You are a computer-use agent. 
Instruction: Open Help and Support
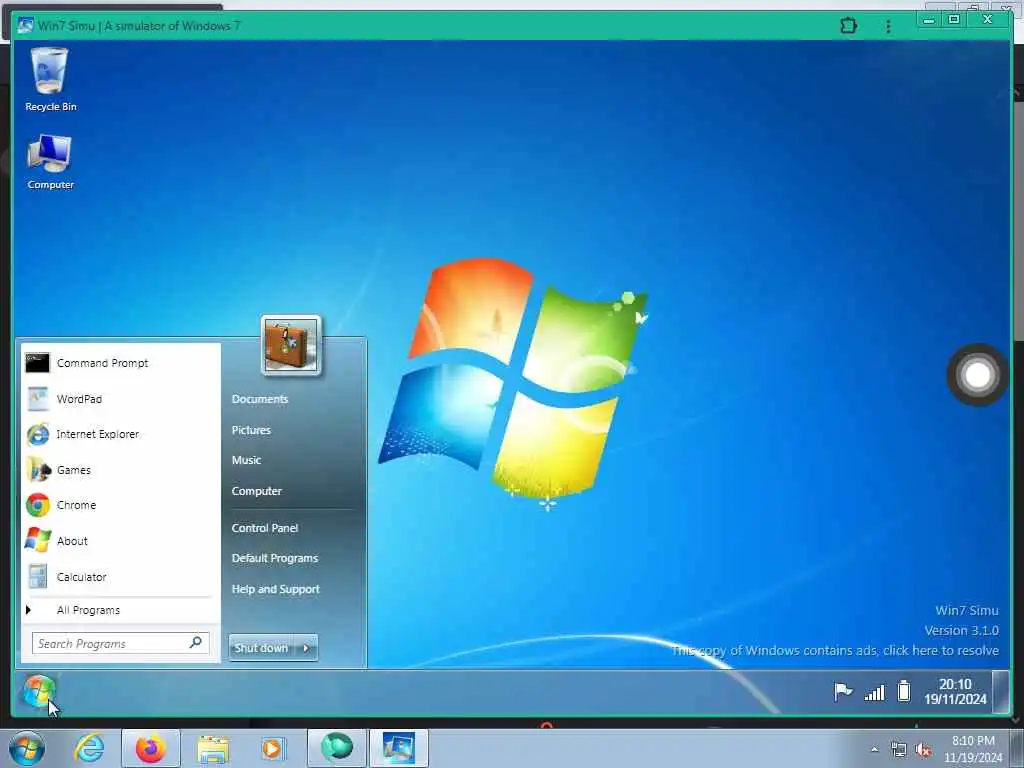[x=276, y=589]
